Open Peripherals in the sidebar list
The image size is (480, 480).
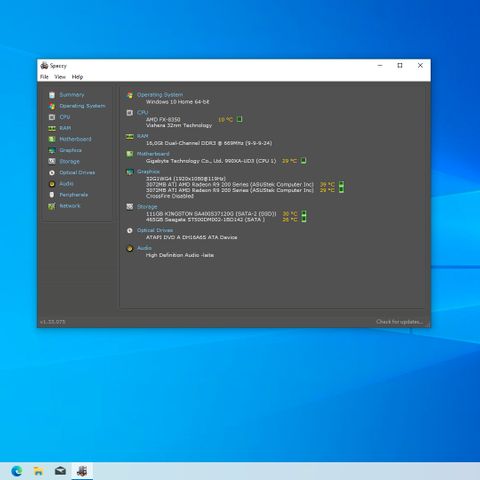(x=74, y=195)
